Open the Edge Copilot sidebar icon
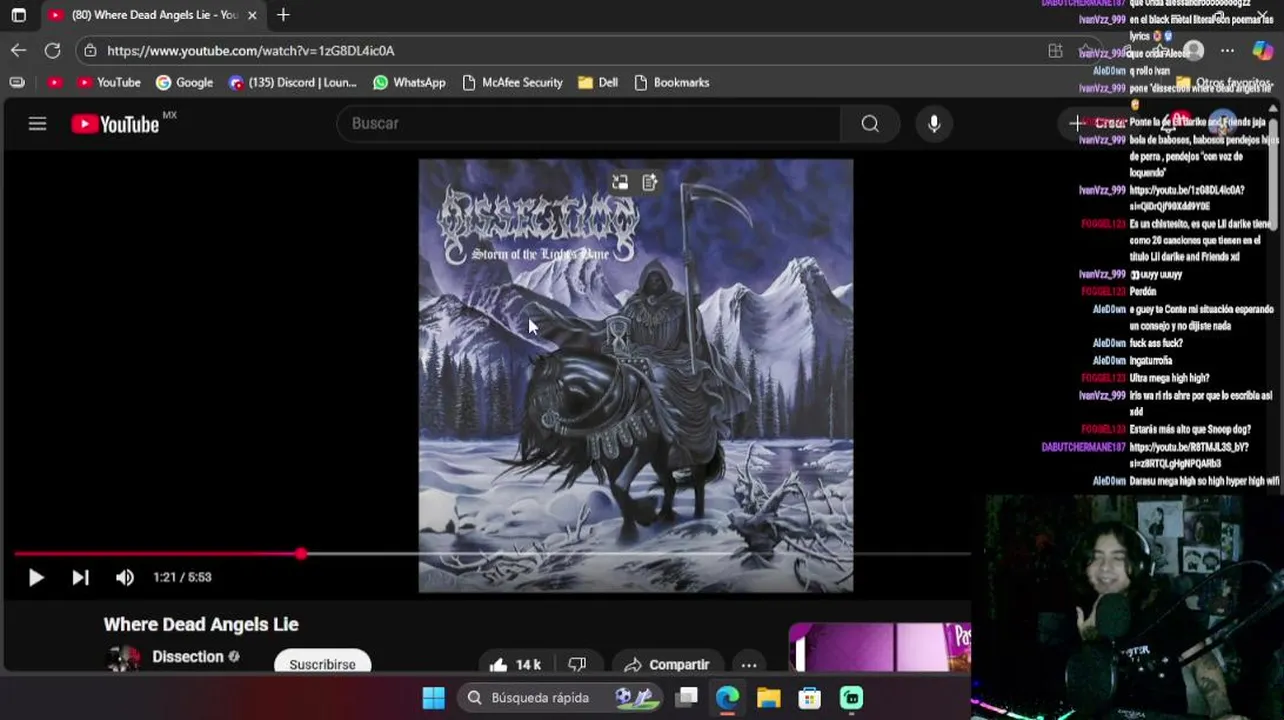The height and width of the screenshot is (720, 1284). pos(1262,50)
